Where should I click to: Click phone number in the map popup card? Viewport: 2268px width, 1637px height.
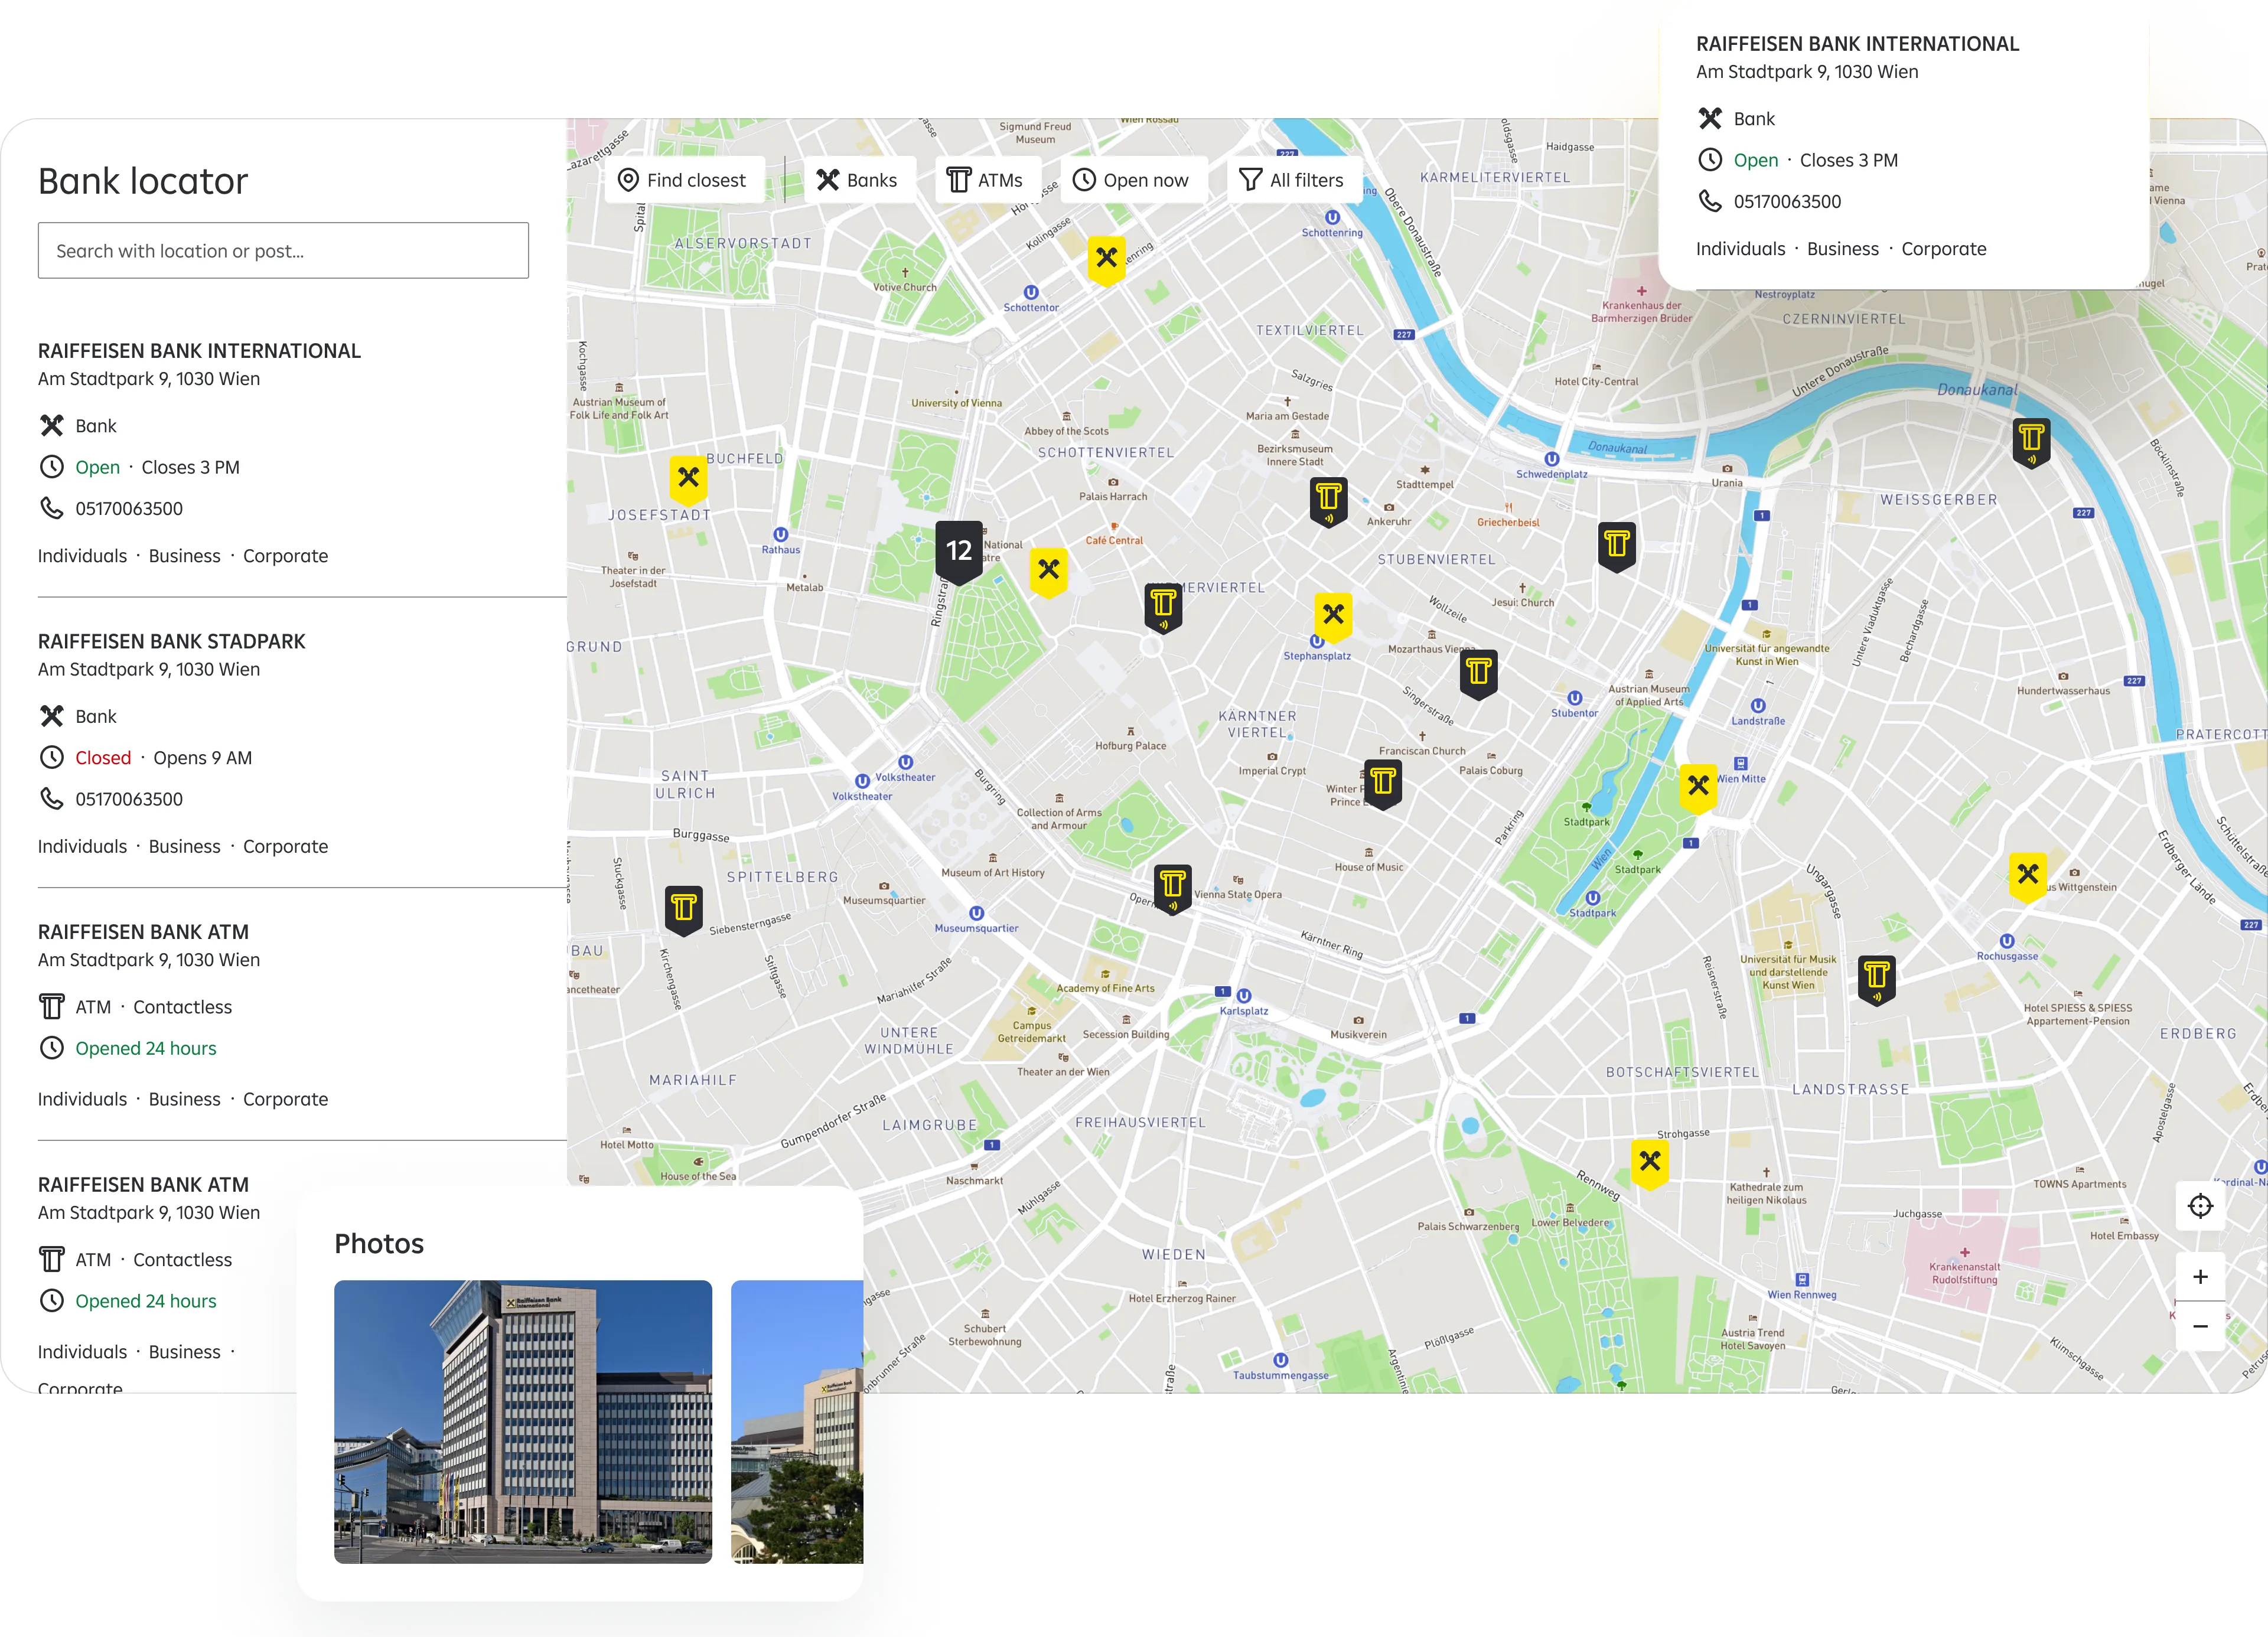1787,201
